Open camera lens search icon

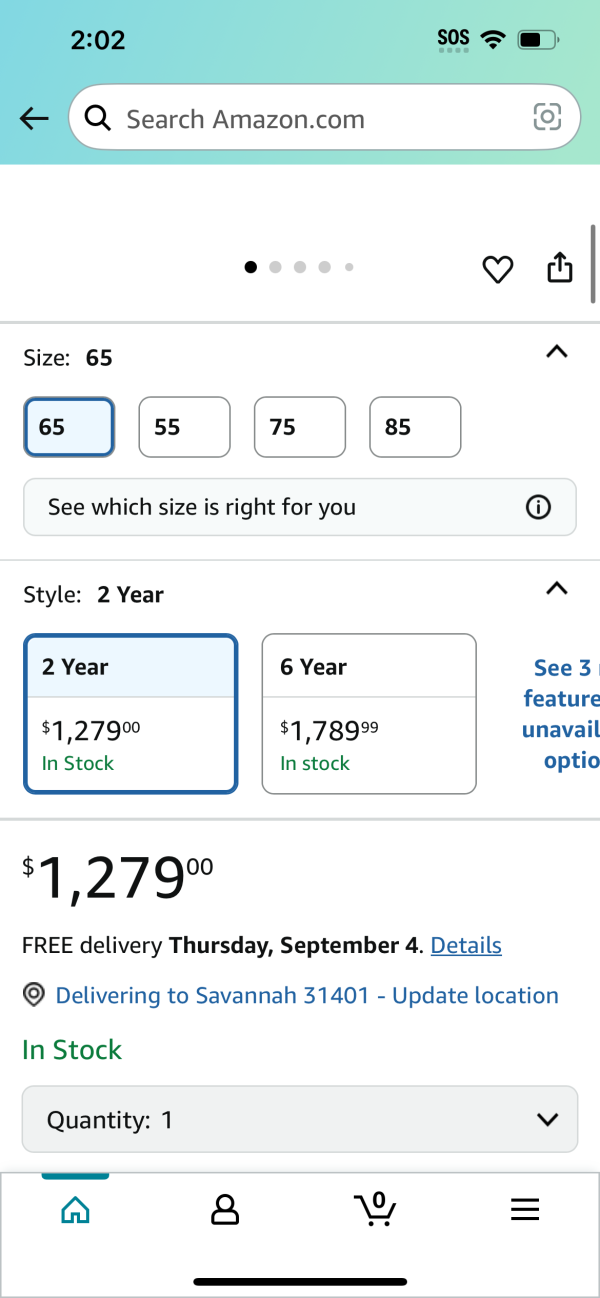(x=547, y=118)
